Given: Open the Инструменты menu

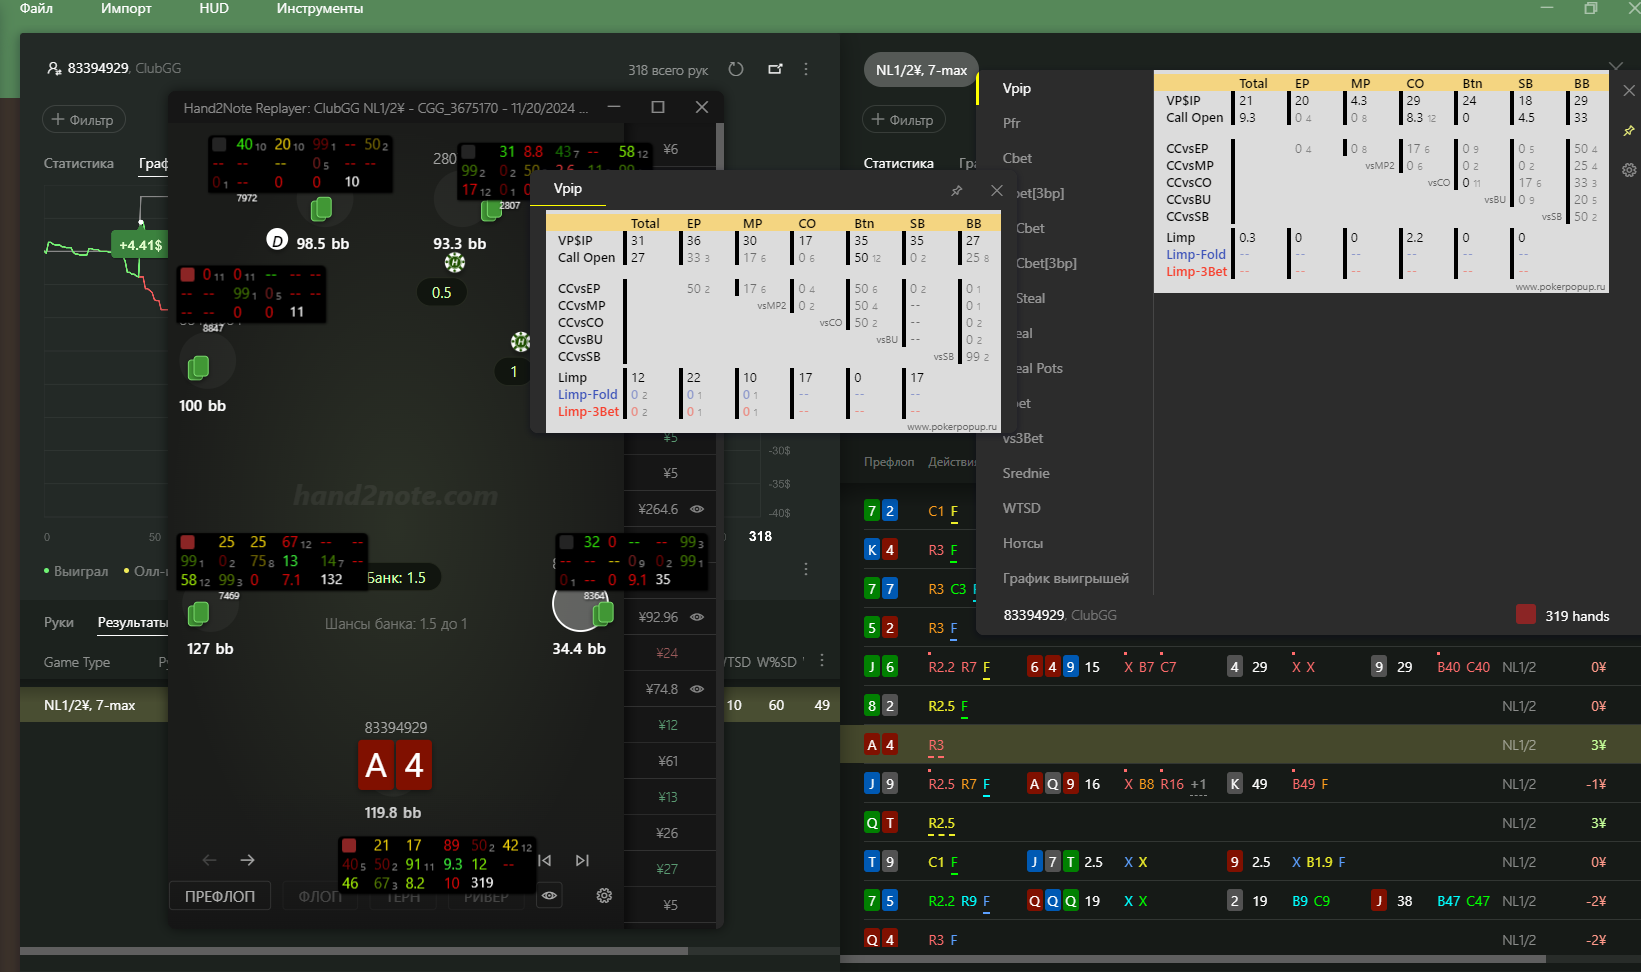Looking at the screenshot, I should point(320,8).
